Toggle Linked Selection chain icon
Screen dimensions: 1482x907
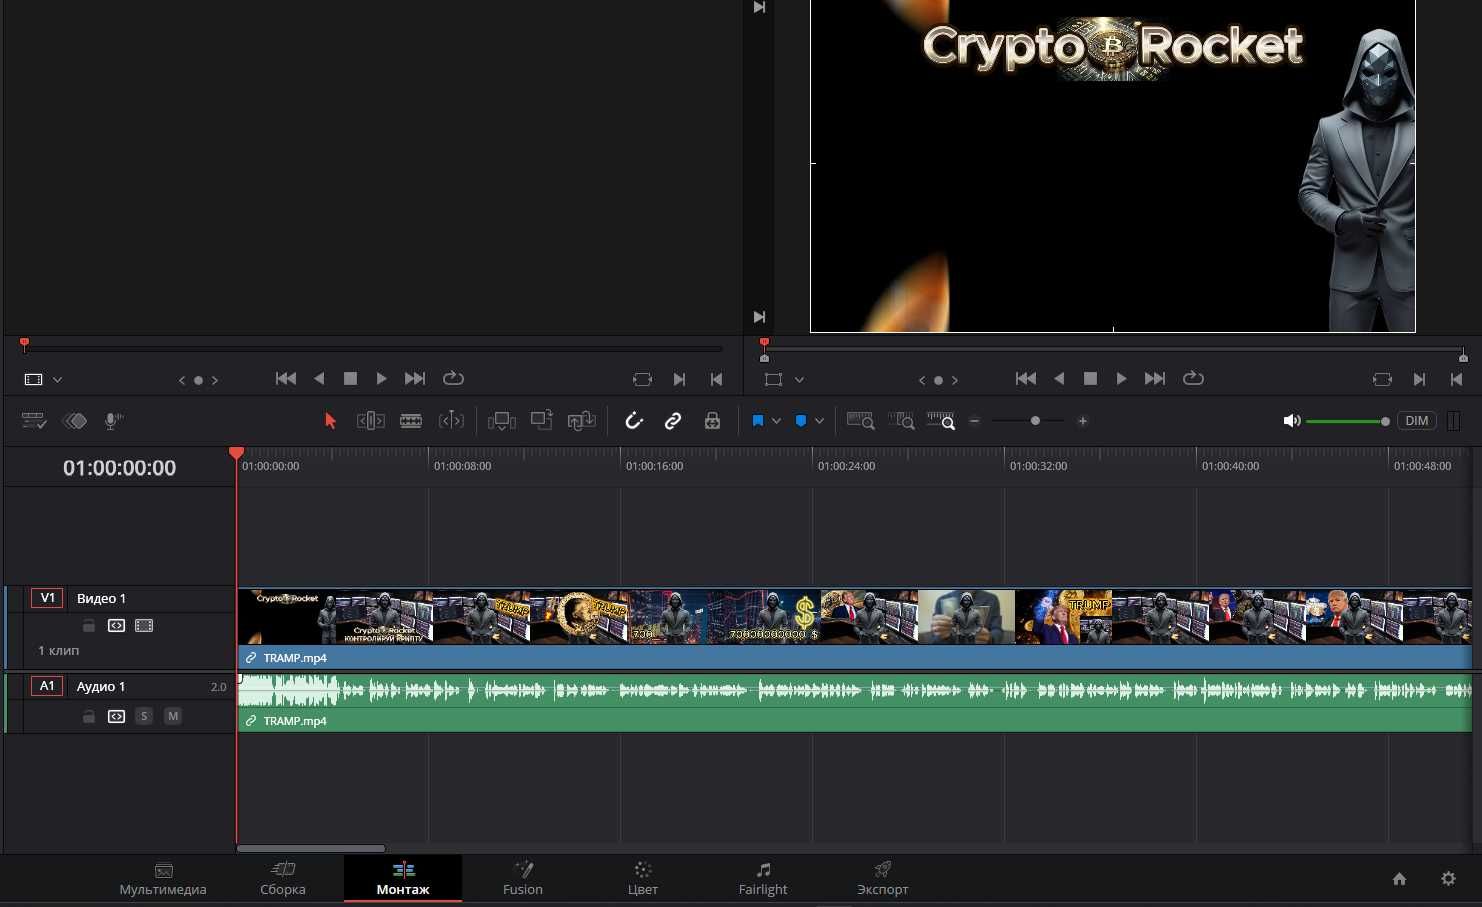673,421
